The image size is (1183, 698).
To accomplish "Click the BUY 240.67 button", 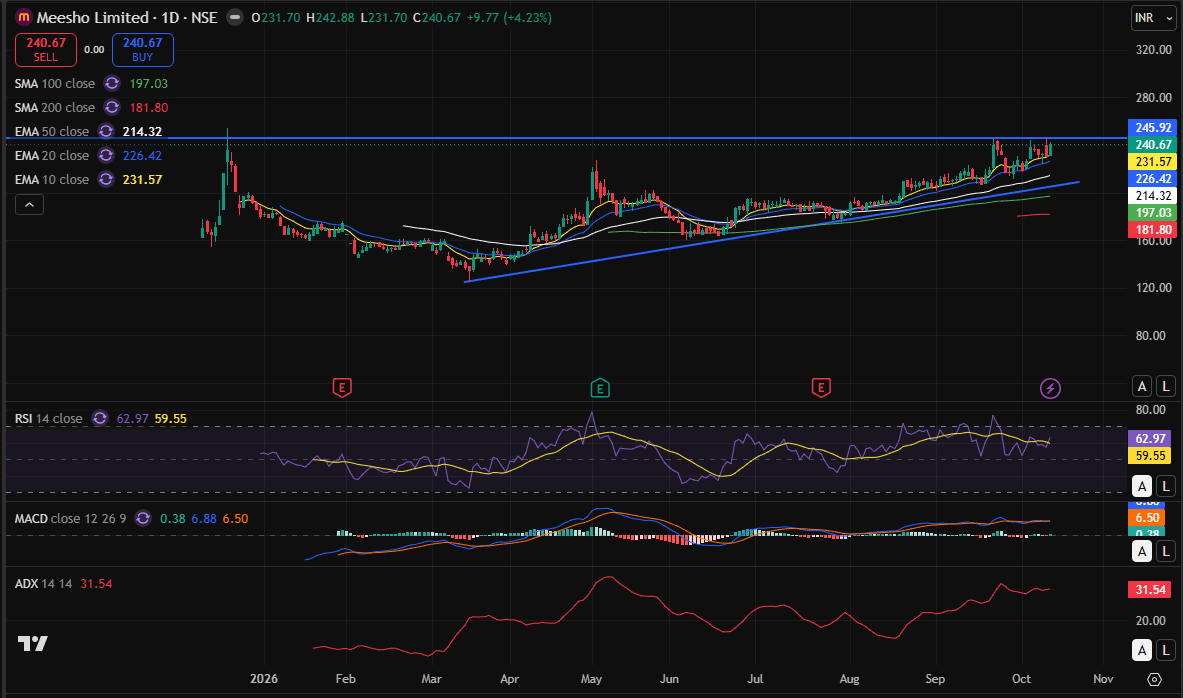I will 143,50.
